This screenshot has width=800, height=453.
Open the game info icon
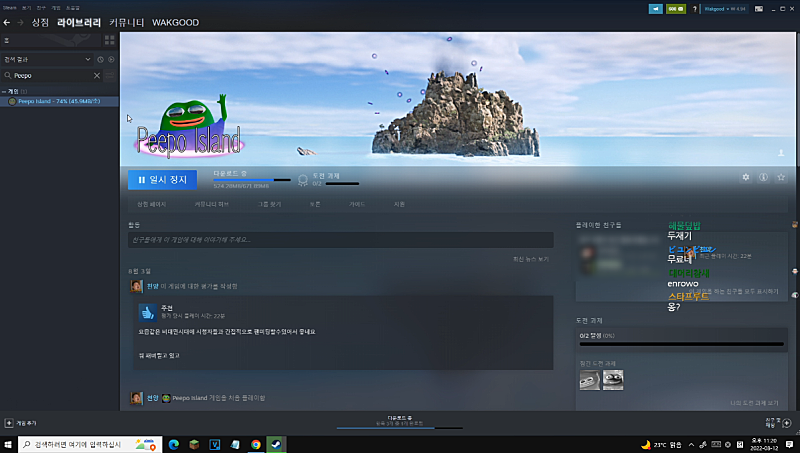[763, 177]
